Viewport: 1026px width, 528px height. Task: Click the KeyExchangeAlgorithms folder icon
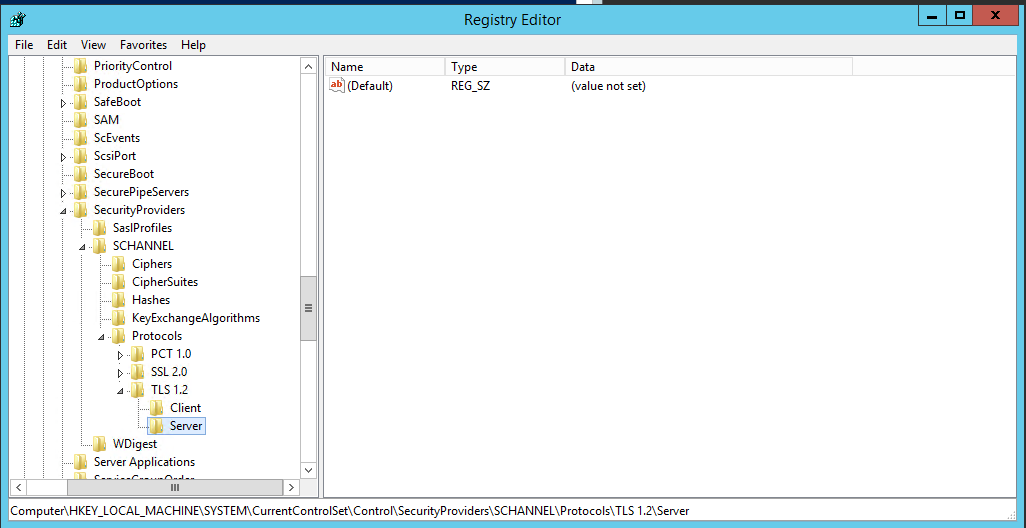pyautogui.click(x=120, y=318)
